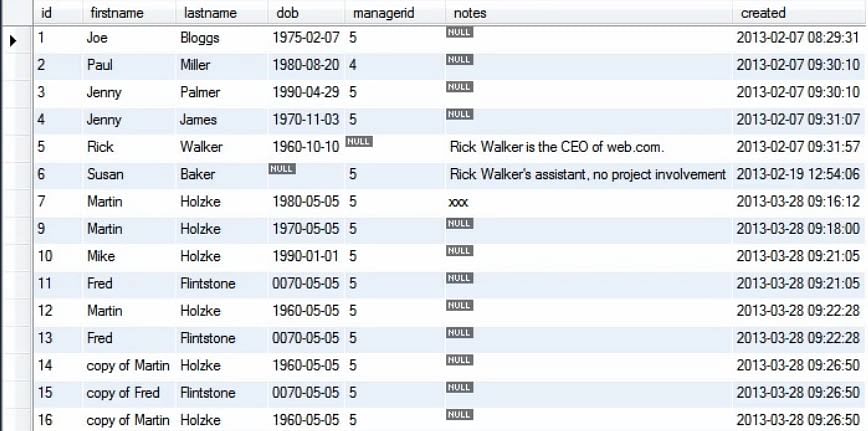Select the lastname cell 'Miller'

(195, 65)
